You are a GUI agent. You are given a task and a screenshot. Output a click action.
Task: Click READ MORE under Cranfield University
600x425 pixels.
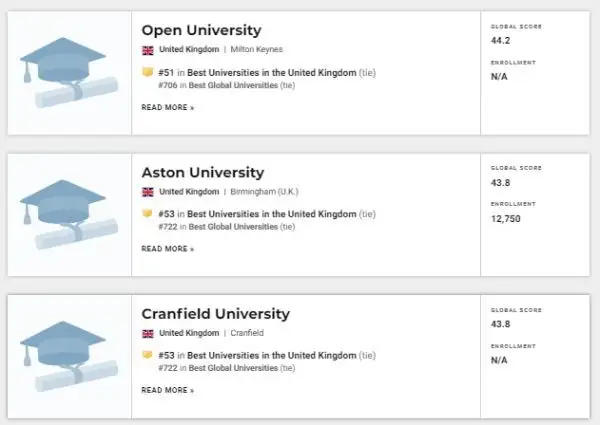point(168,390)
